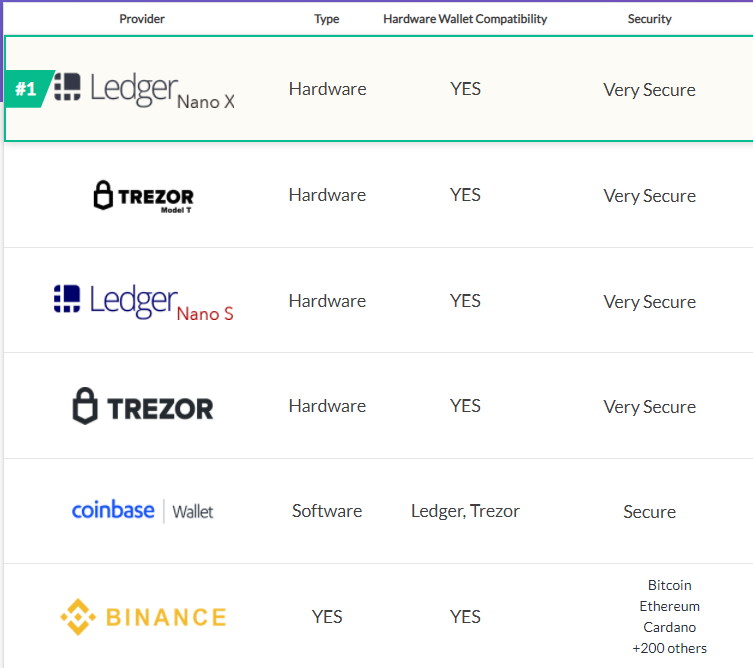
Task: Select the '+200 others' text in Binance row
Action: tap(669, 648)
